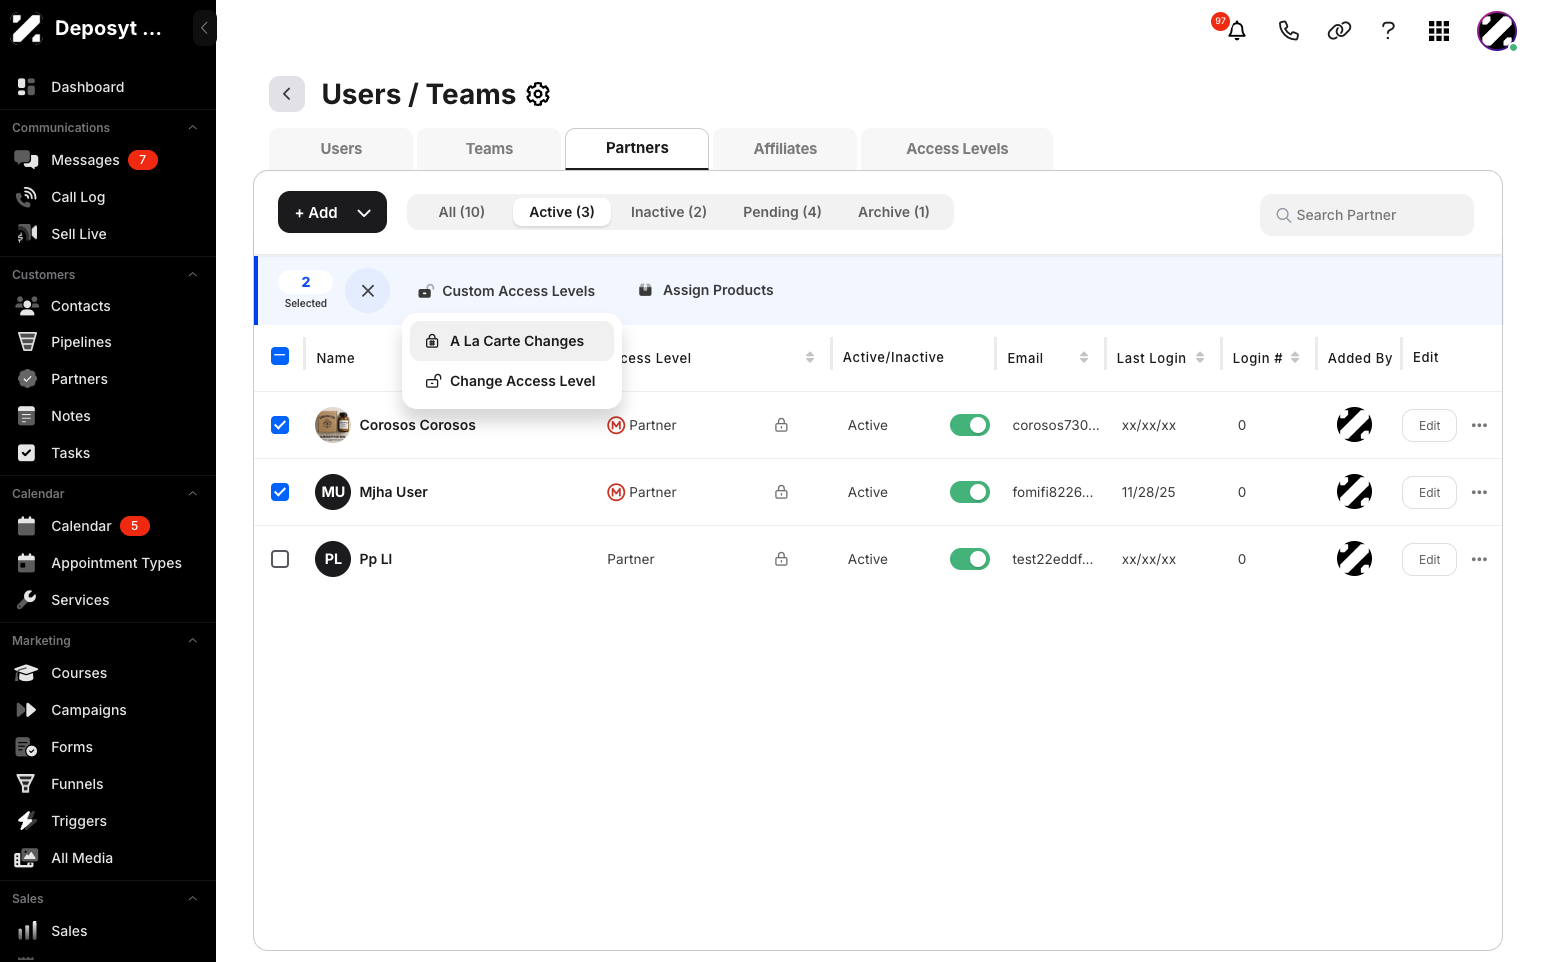Open more options for Mjha User row
1541x962 pixels.
click(x=1479, y=492)
